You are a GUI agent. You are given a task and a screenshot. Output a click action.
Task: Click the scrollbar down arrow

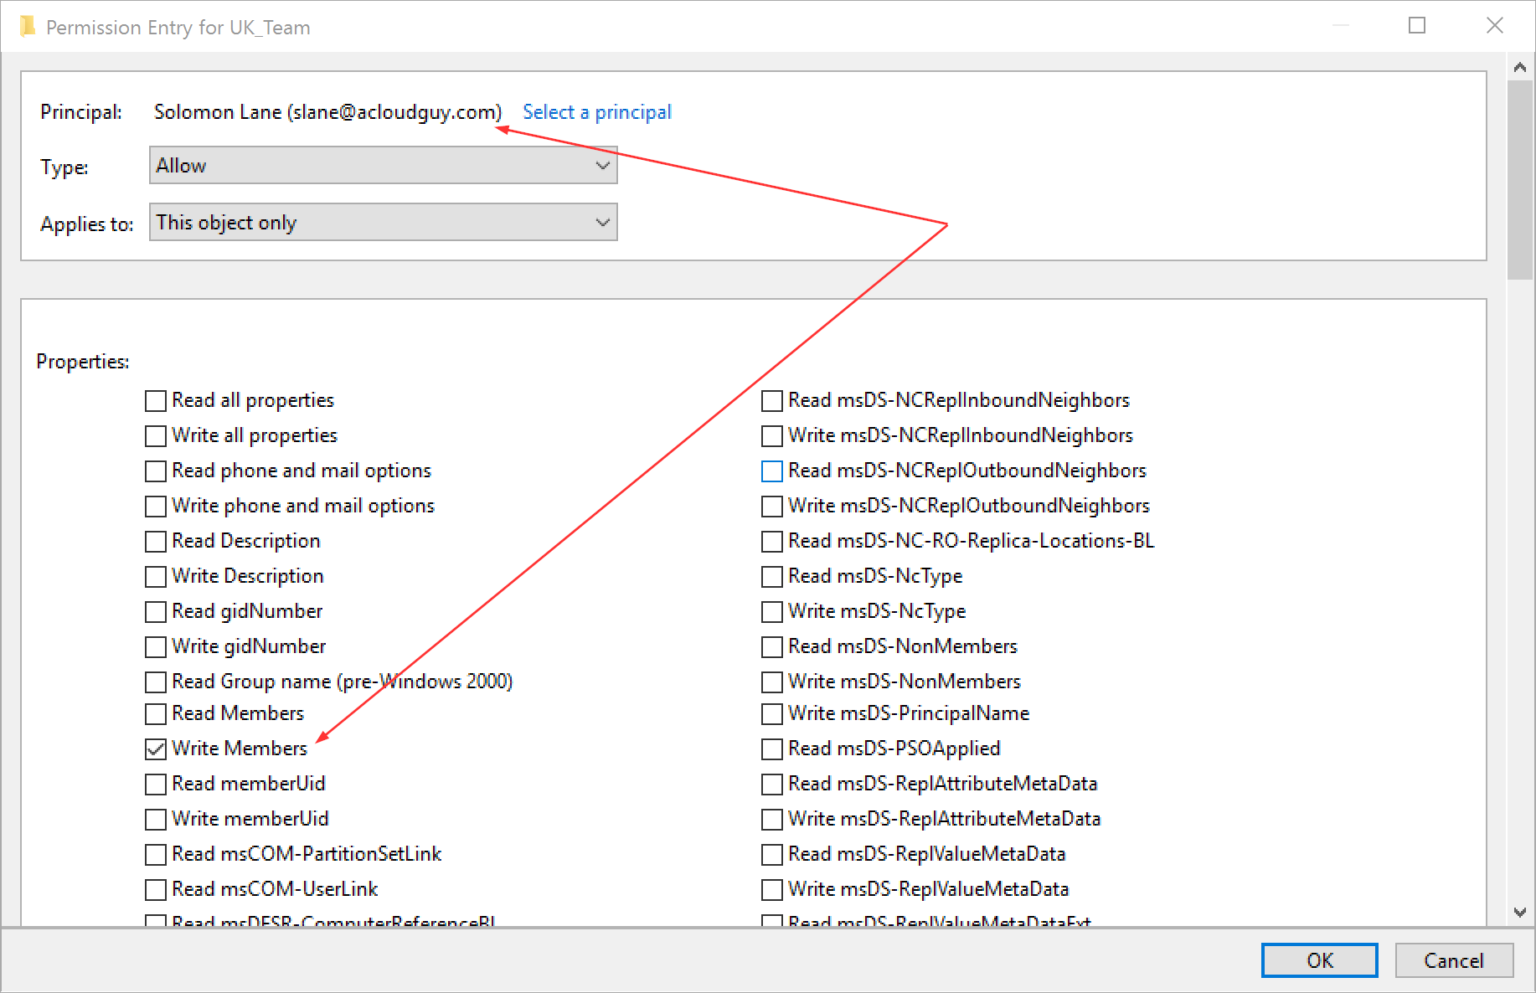click(x=1520, y=911)
